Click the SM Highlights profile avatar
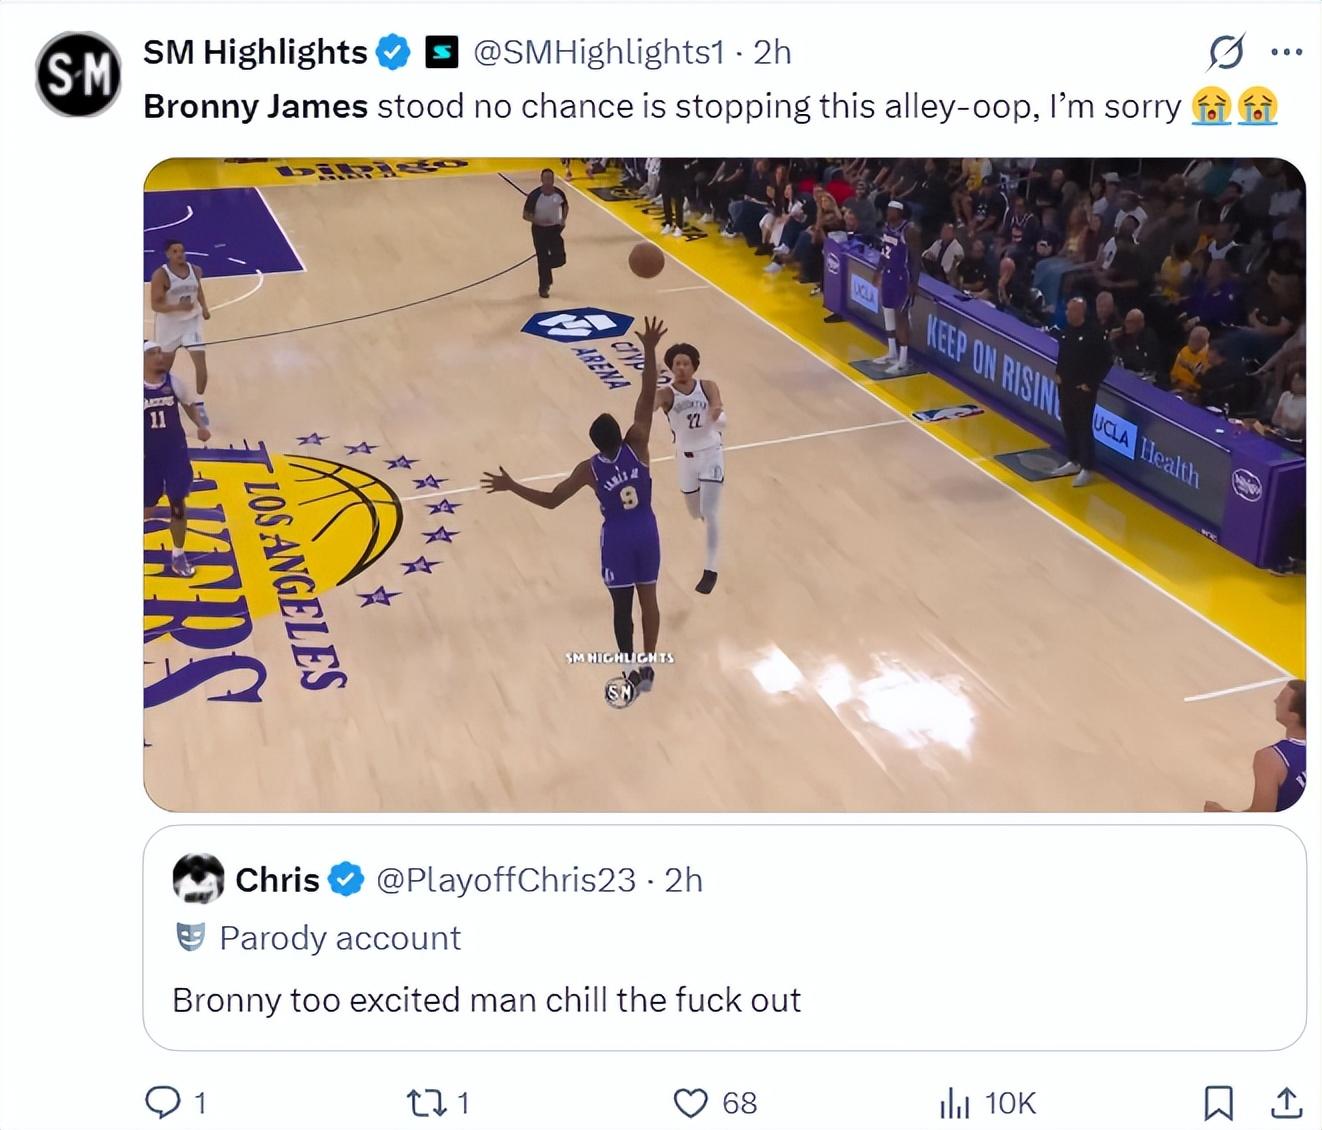1322x1130 pixels. click(x=78, y=74)
